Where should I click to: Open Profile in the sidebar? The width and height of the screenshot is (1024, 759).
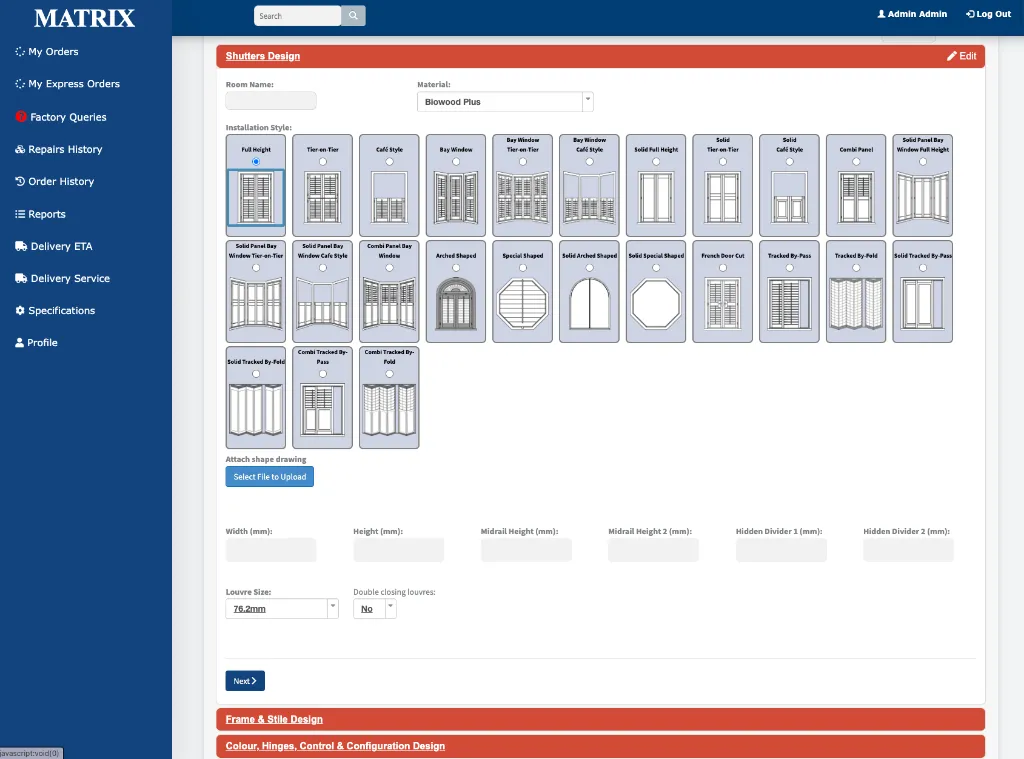(x=36, y=342)
